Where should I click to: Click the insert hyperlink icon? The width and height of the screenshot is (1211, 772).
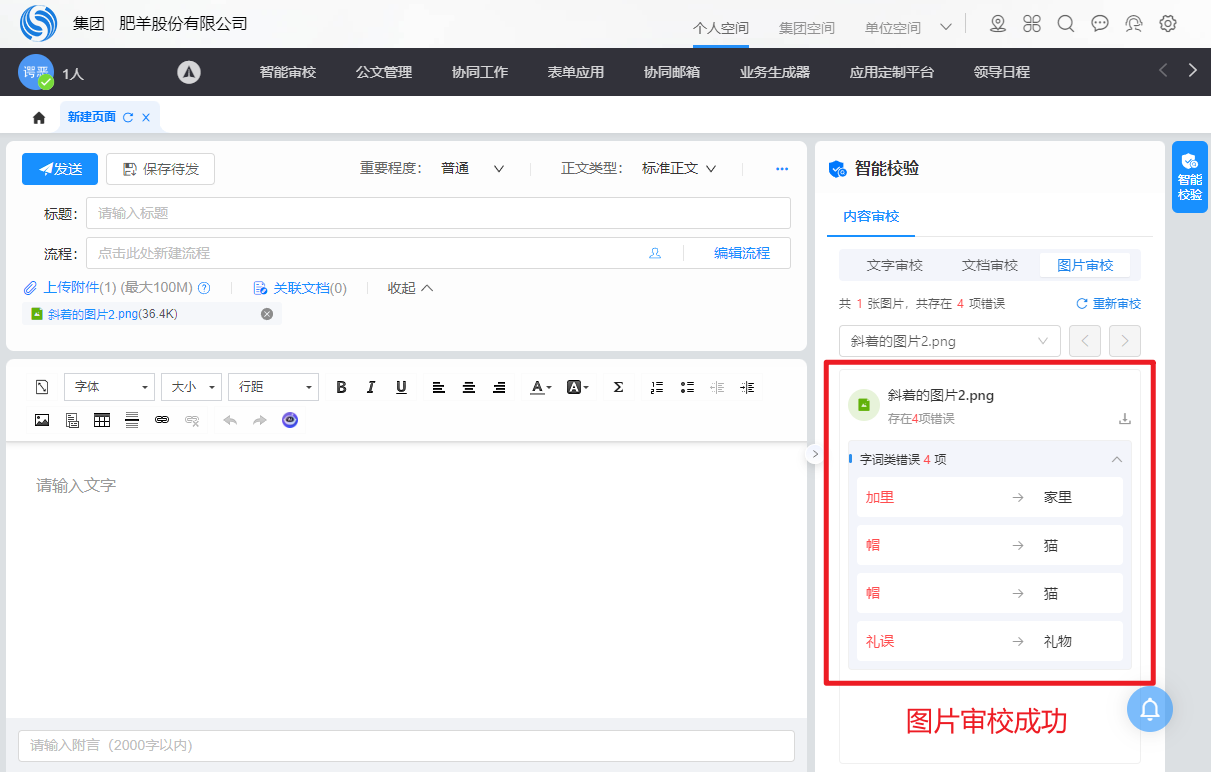(x=162, y=420)
